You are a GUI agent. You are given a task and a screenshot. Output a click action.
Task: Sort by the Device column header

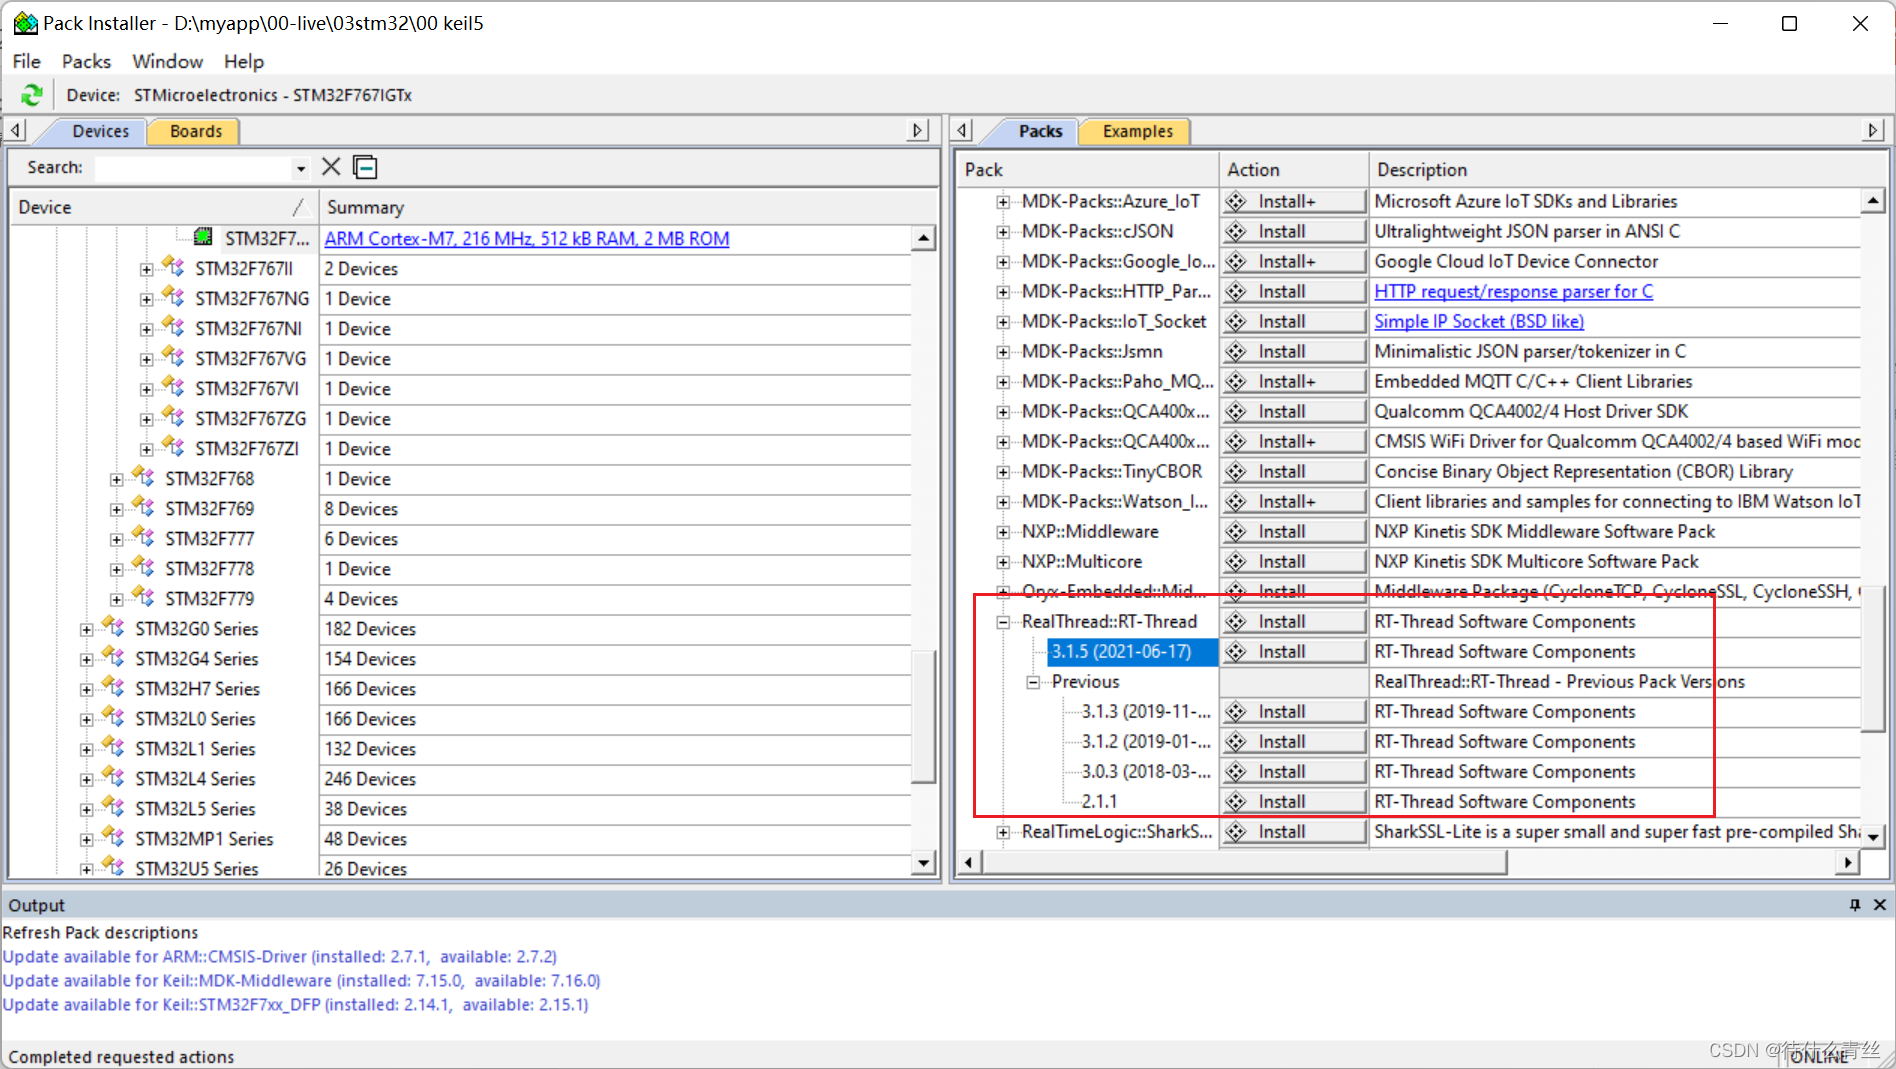click(164, 207)
